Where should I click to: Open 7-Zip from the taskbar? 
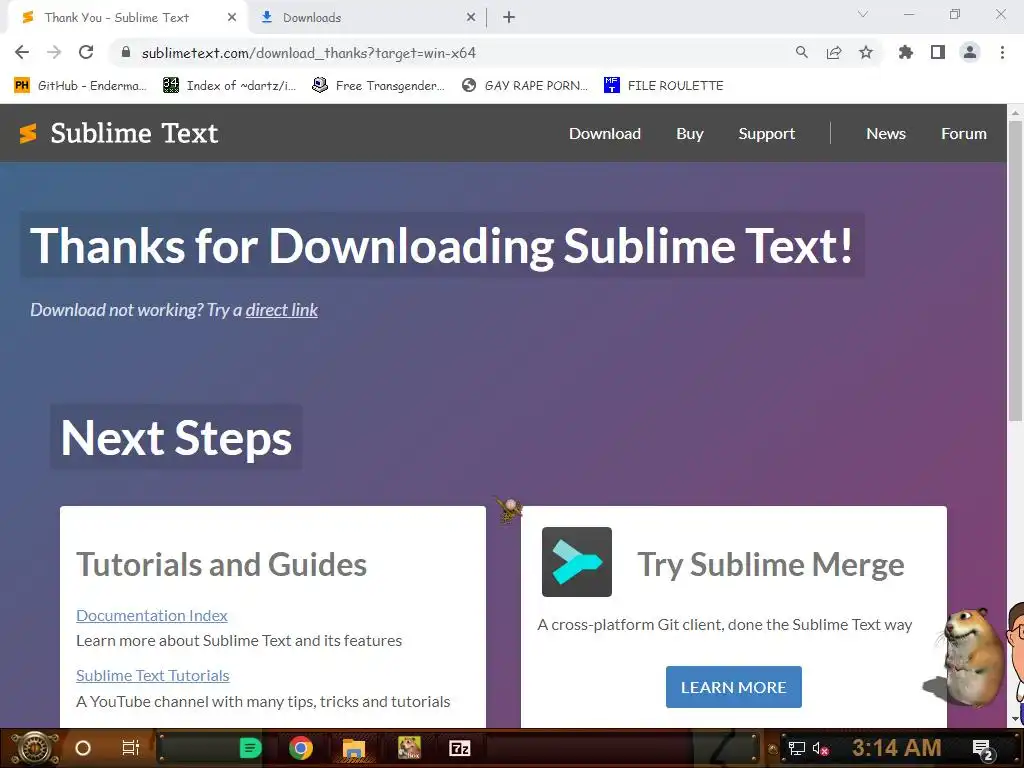click(460, 748)
